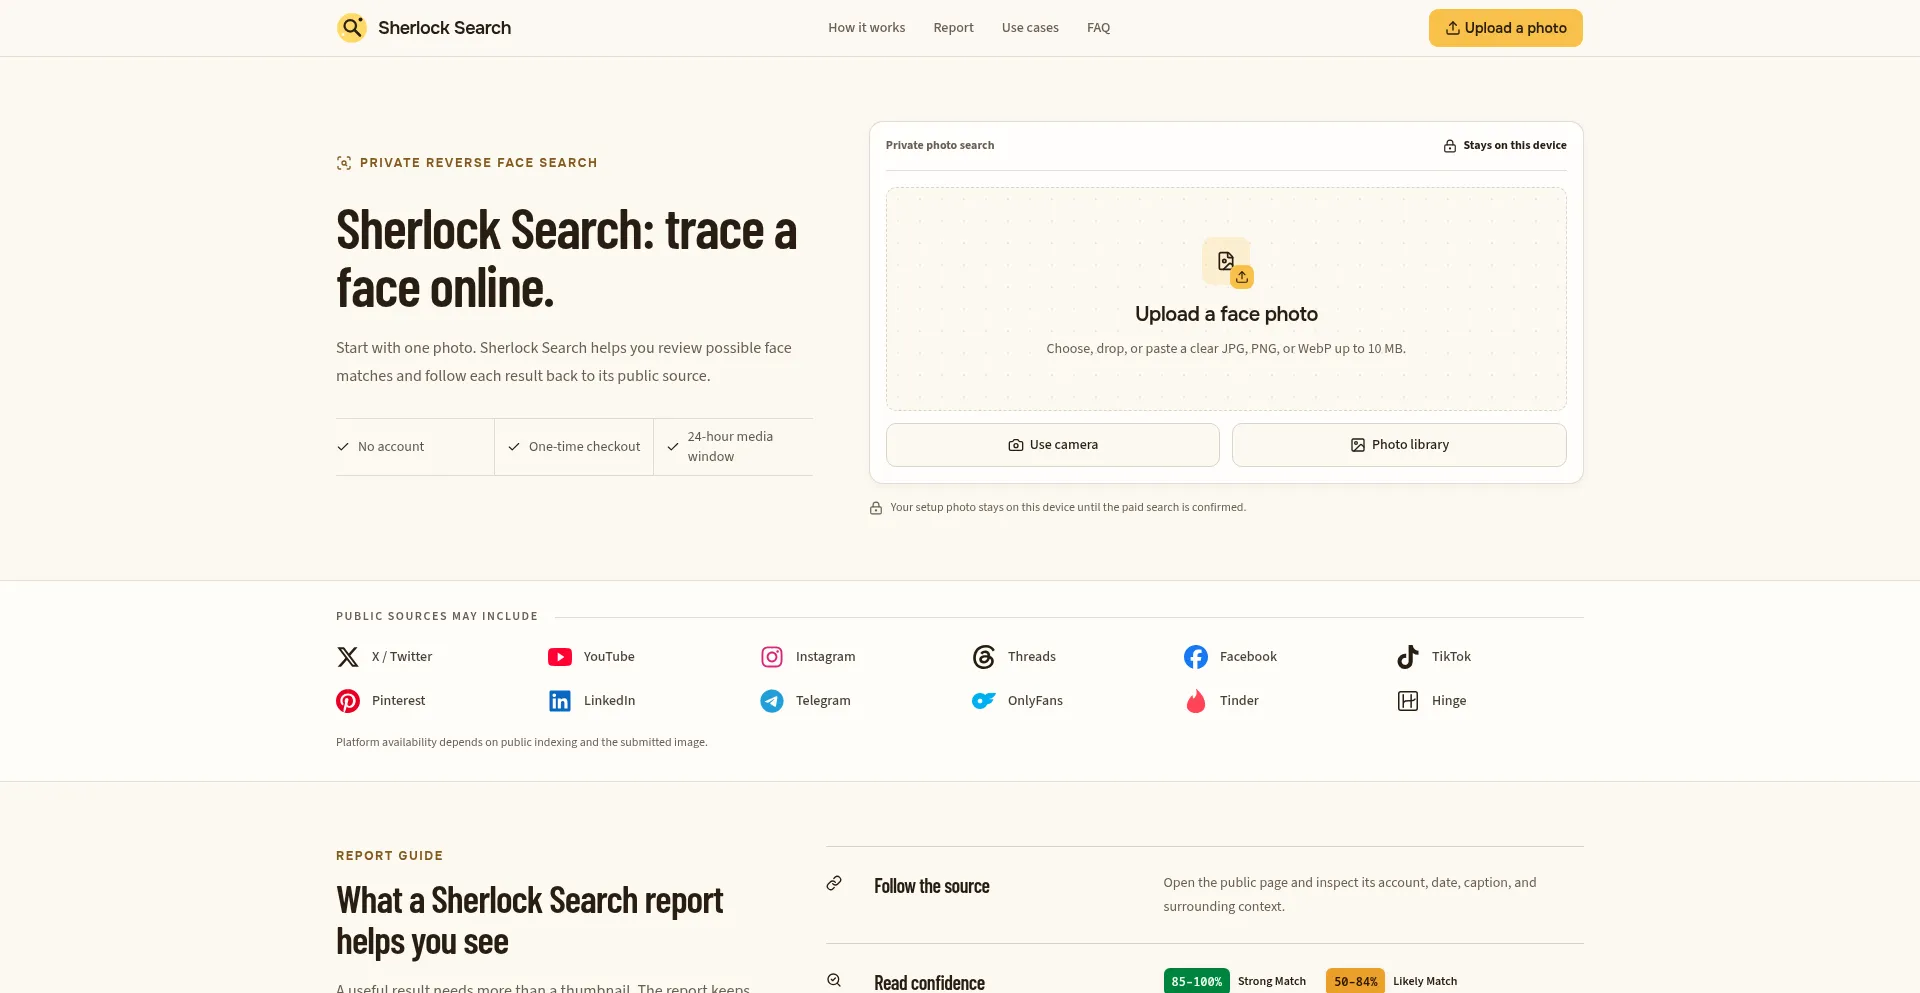Click the lock icon beside setup photo notice
This screenshot has height=993, width=1920.
(876, 508)
